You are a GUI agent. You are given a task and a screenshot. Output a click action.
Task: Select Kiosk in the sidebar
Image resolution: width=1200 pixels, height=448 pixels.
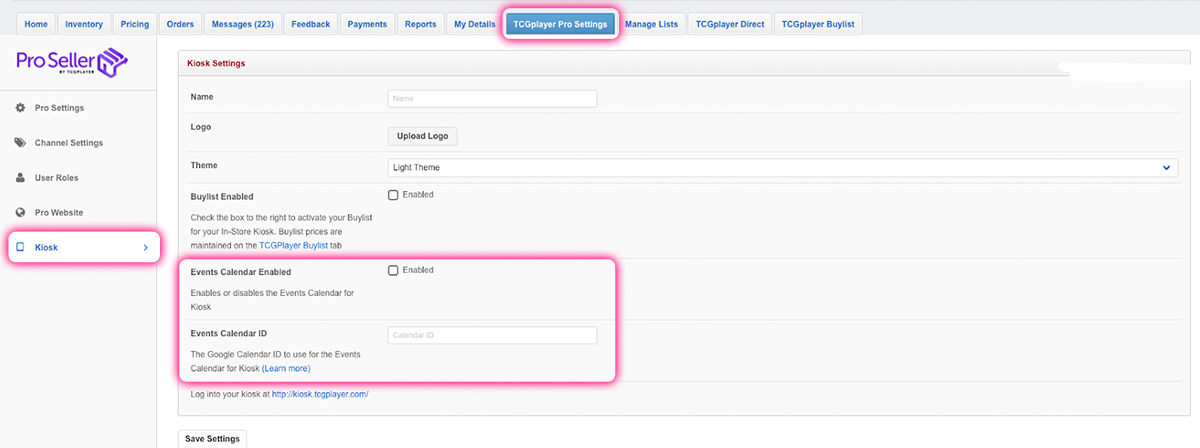[84, 247]
